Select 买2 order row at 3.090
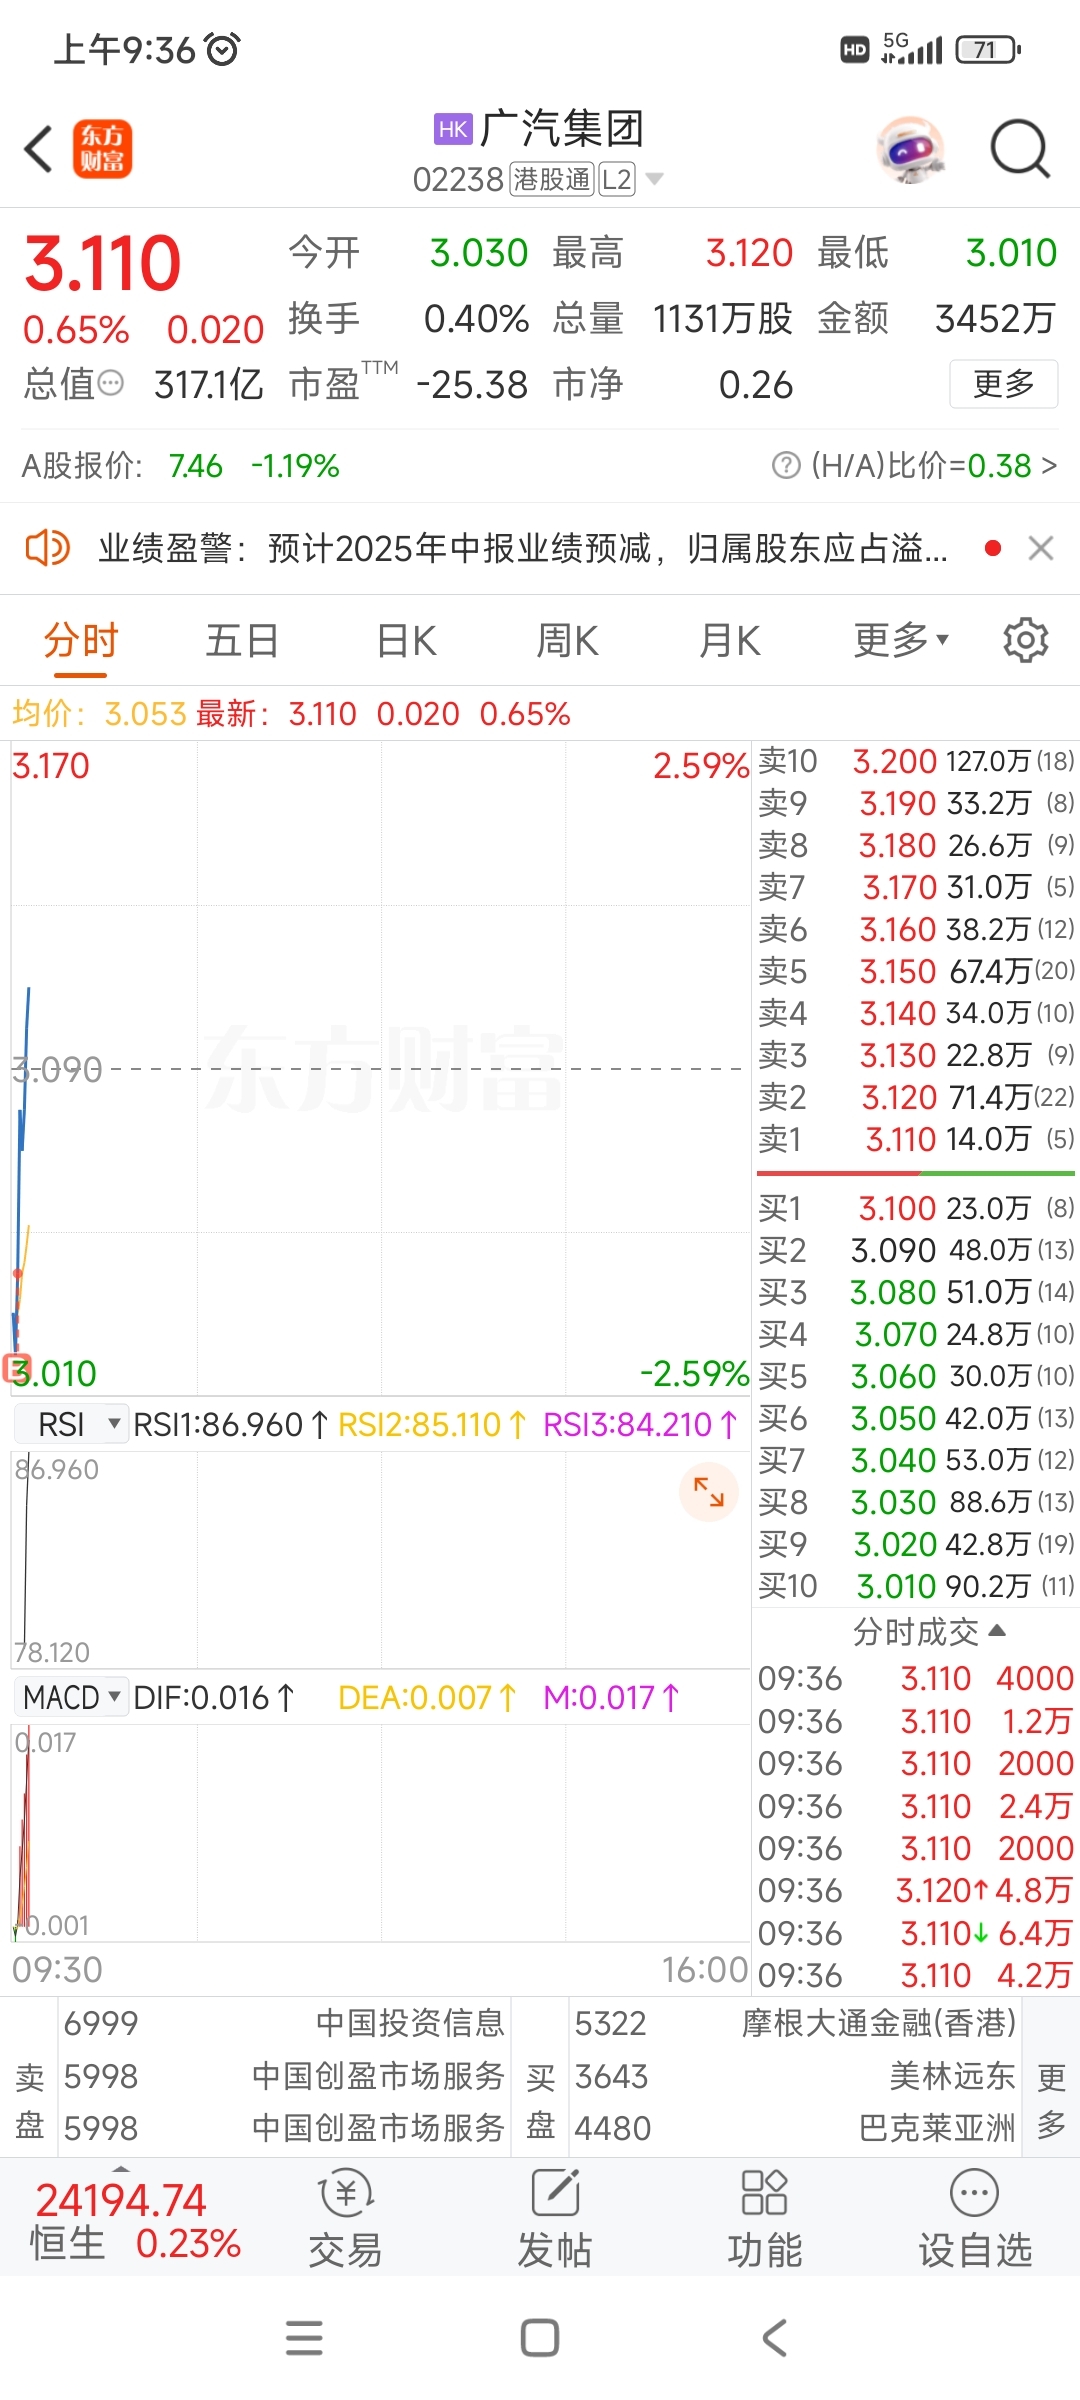 pyautogui.click(x=916, y=1250)
